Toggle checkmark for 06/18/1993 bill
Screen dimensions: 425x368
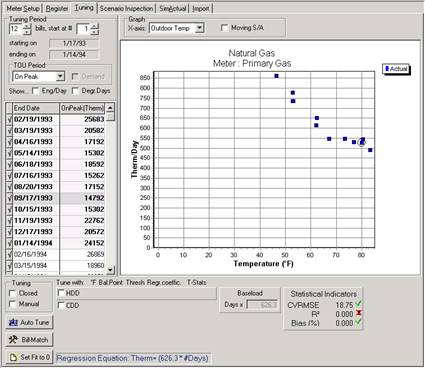pyautogui.click(x=9, y=164)
